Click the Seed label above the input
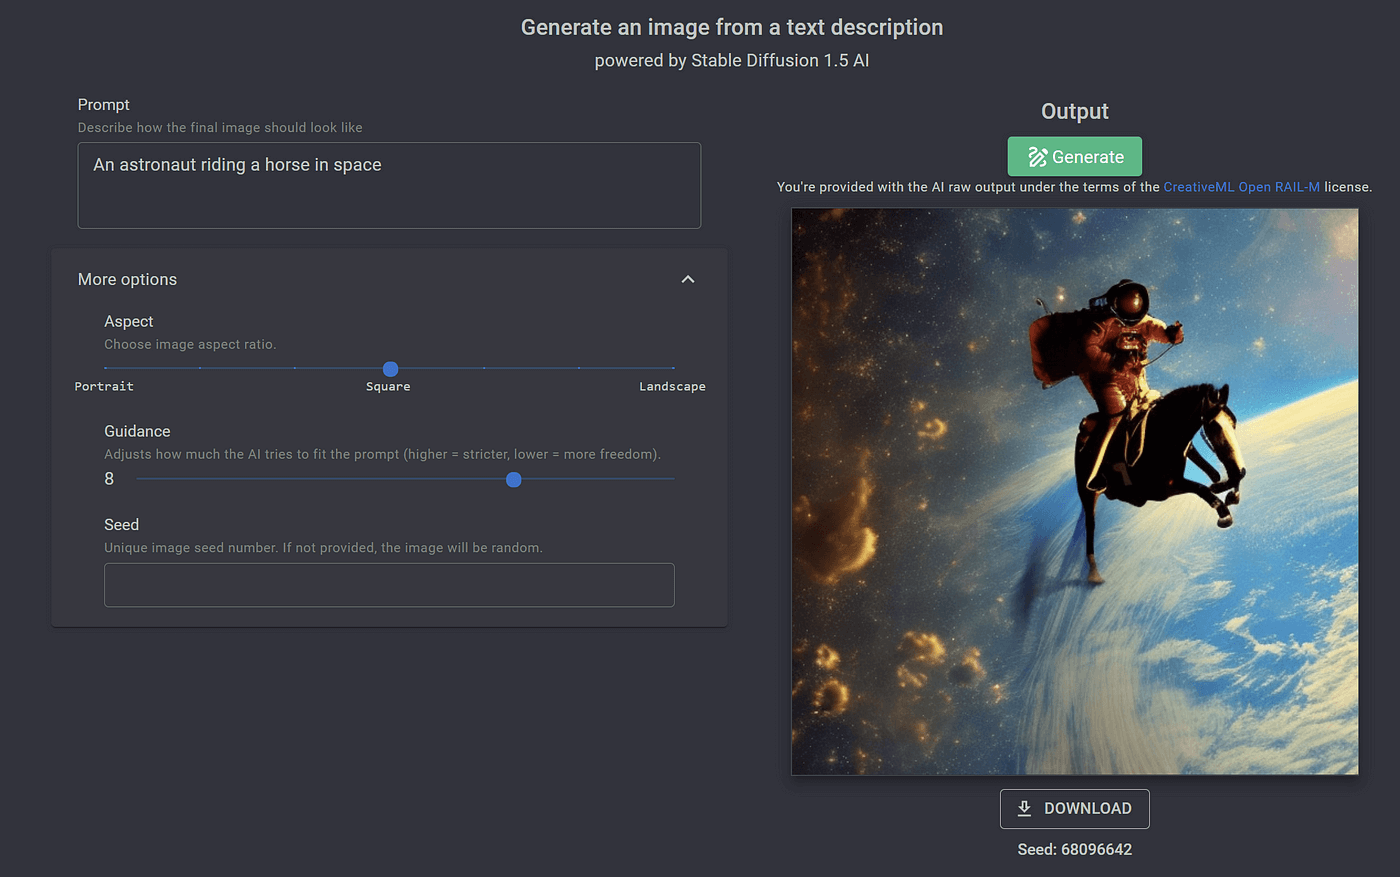The height and width of the screenshot is (877, 1400). point(121,524)
